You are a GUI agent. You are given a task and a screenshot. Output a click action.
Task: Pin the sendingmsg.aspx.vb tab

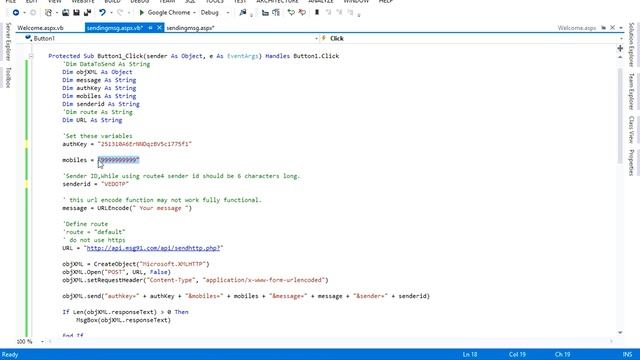point(150,28)
